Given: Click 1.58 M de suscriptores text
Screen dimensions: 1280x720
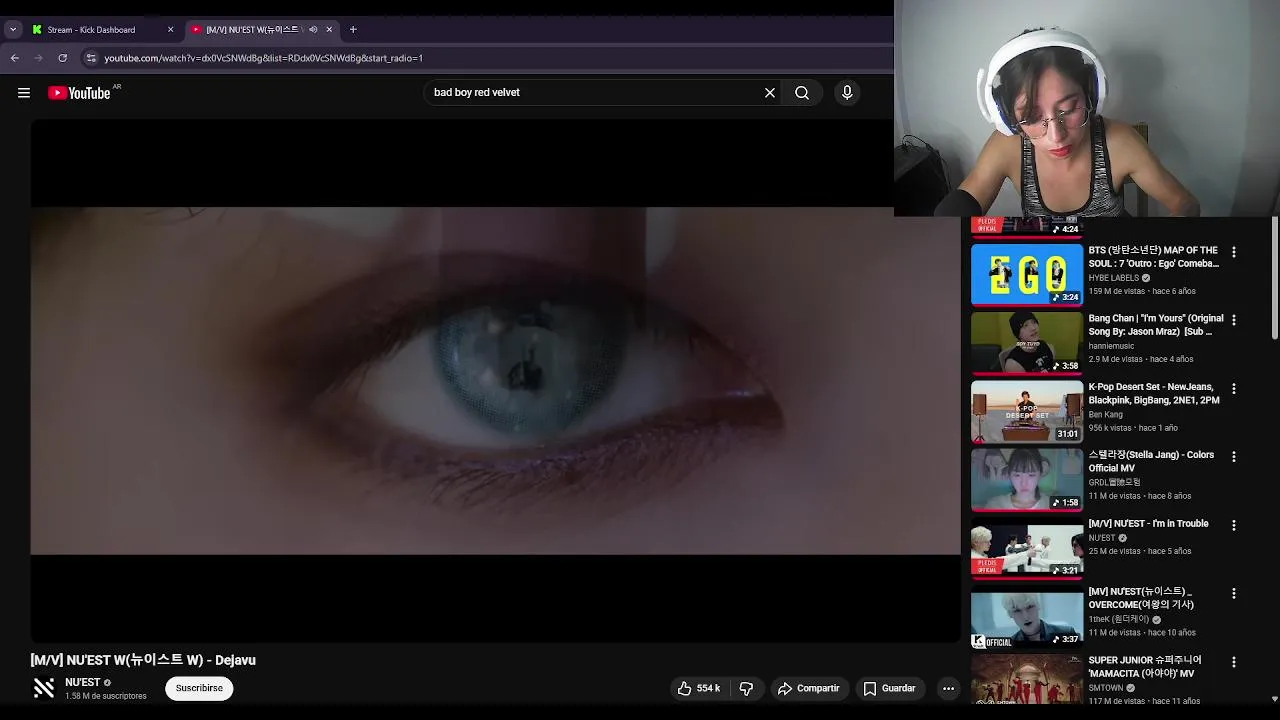Looking at the screenshot, I should point(106,696).
